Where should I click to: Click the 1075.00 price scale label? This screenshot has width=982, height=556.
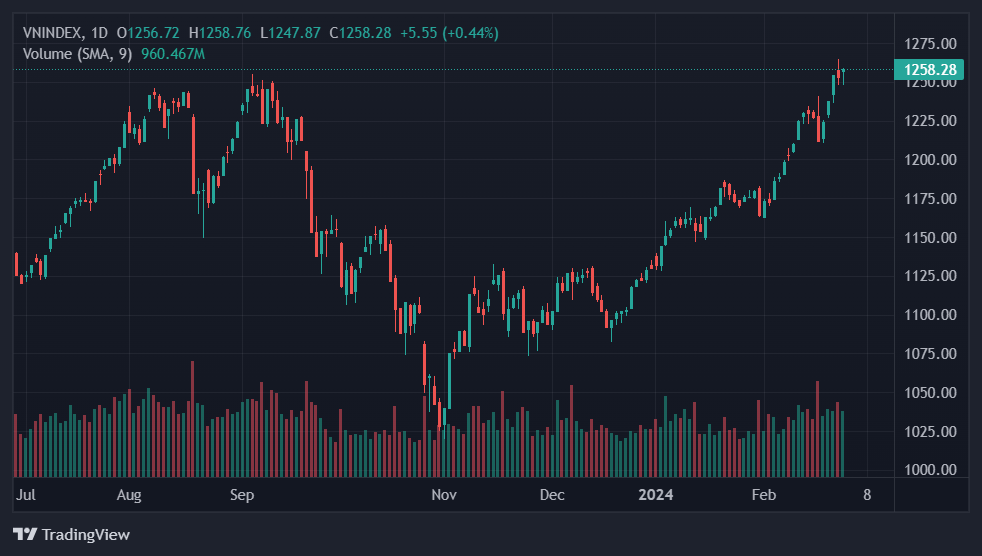tap(931, 353)
